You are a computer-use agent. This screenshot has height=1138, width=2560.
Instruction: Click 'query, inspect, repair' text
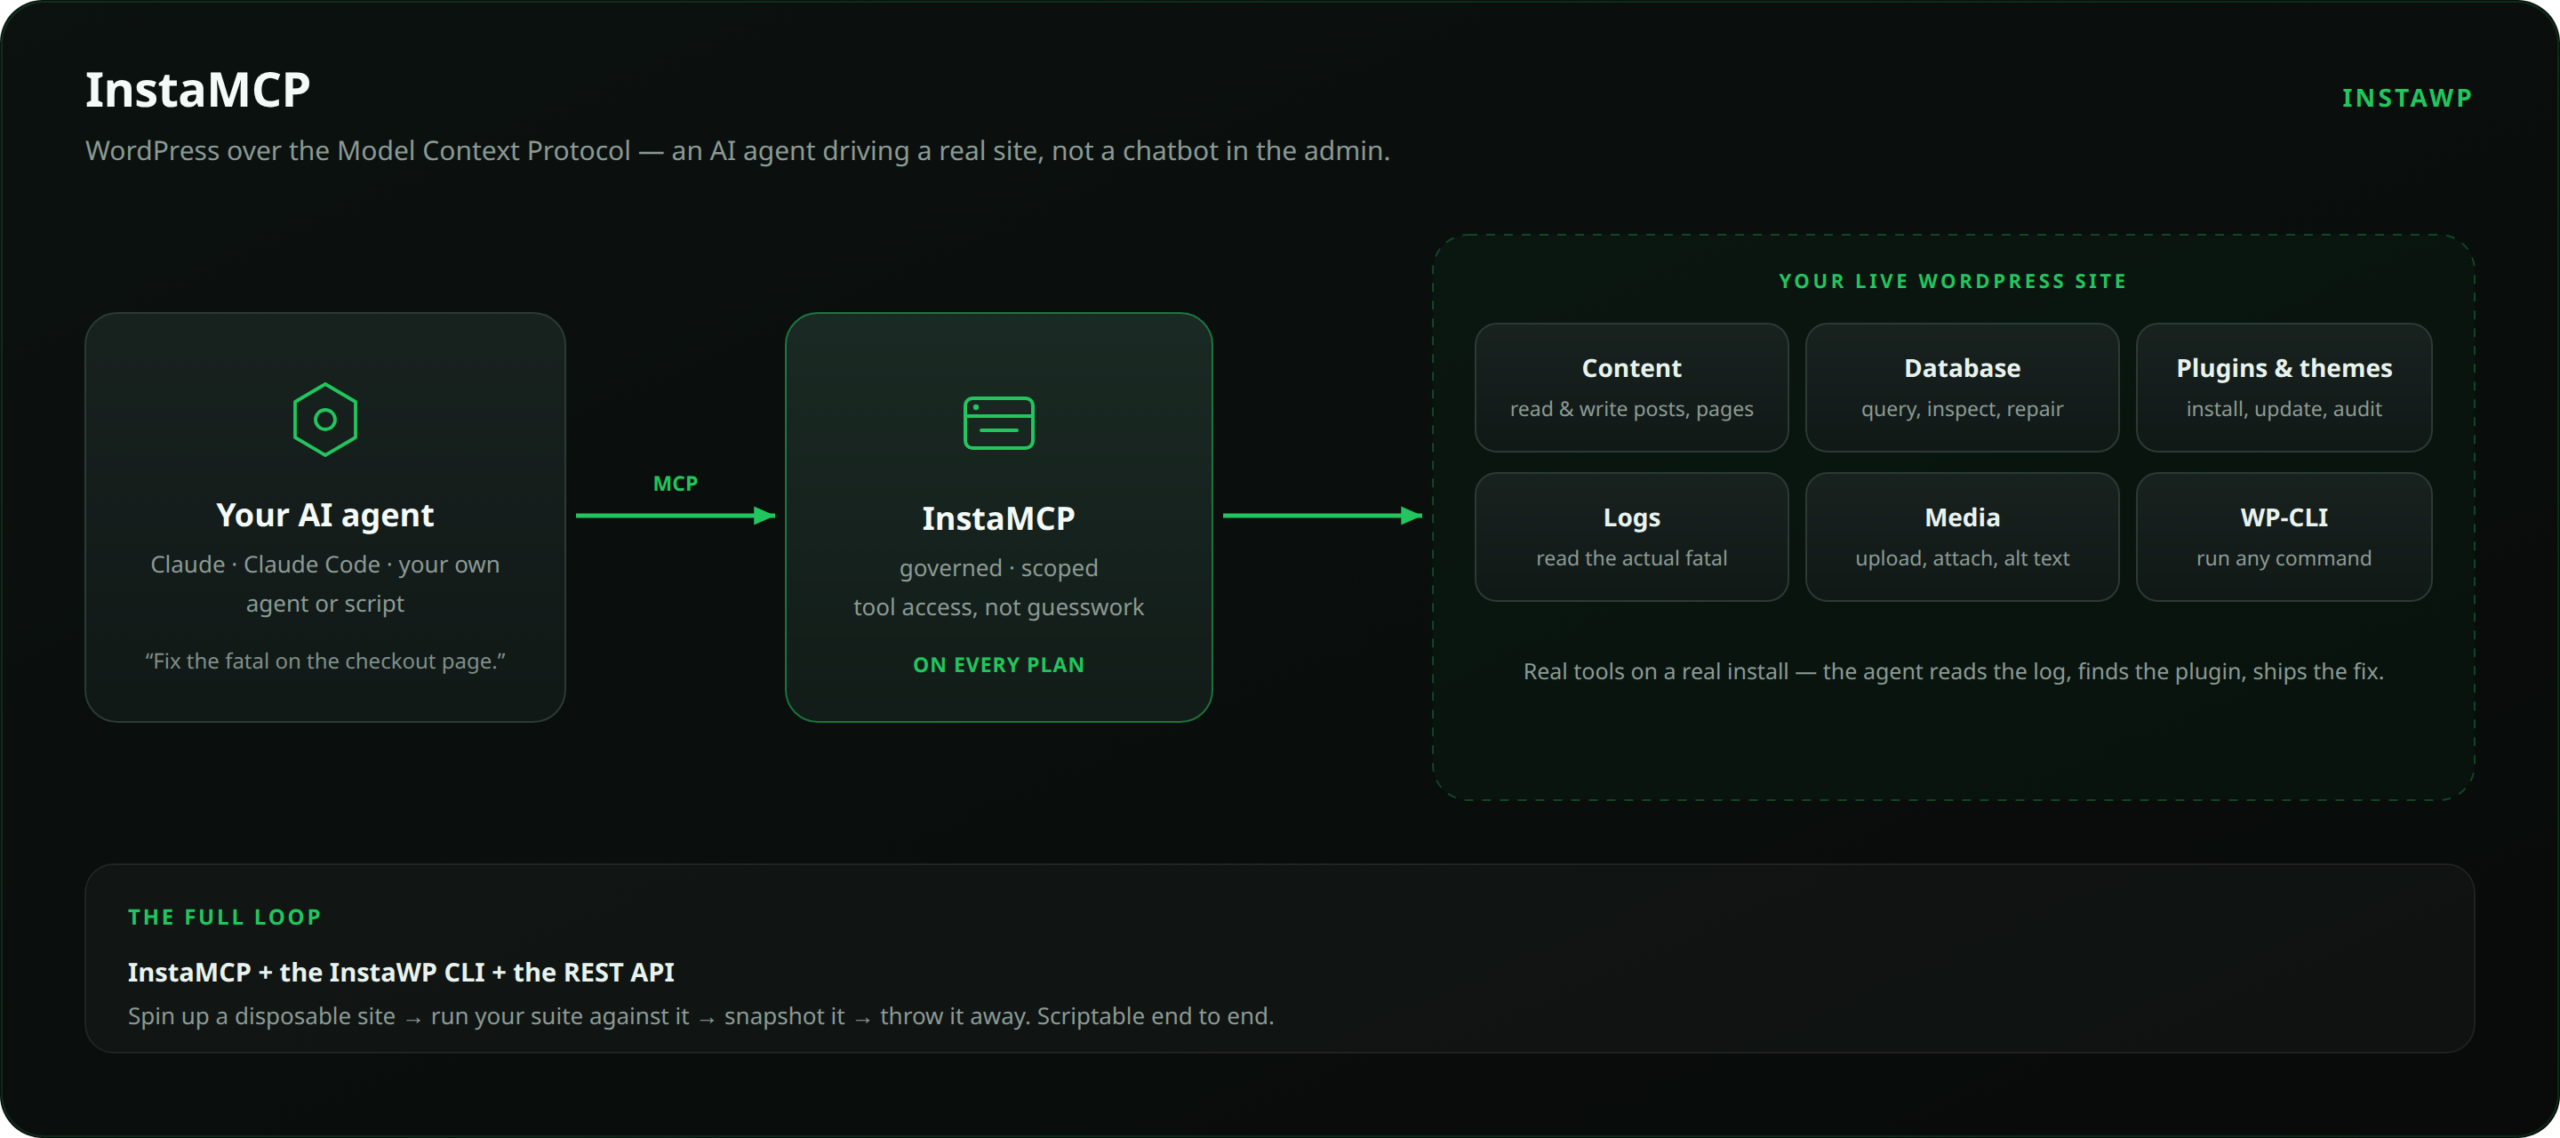point(1962,409)
